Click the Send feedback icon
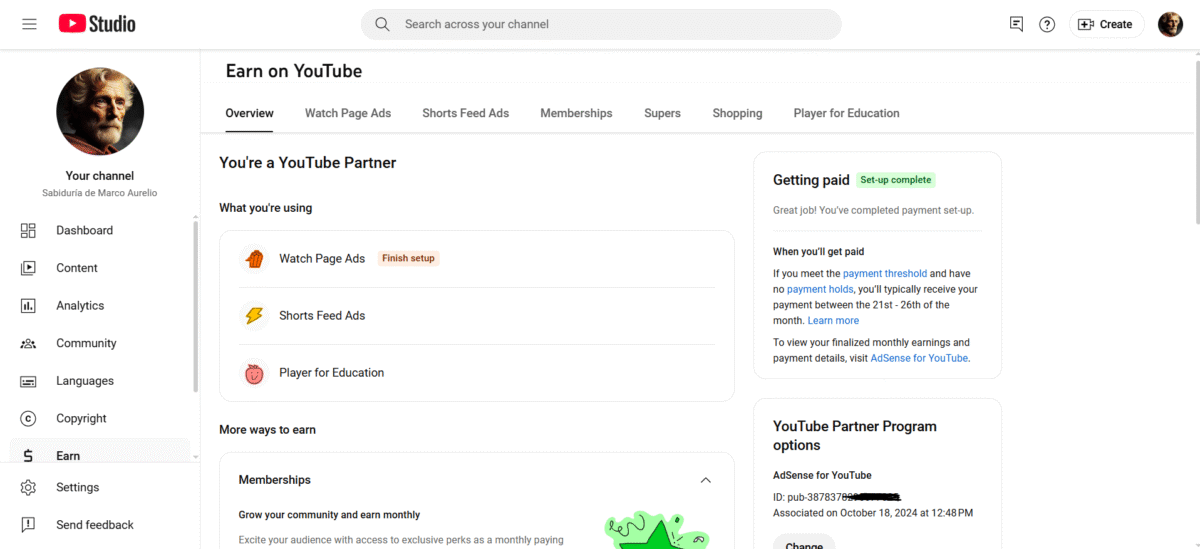The height and width of the screenshot is (549, 1200). (x=28, y=525)
